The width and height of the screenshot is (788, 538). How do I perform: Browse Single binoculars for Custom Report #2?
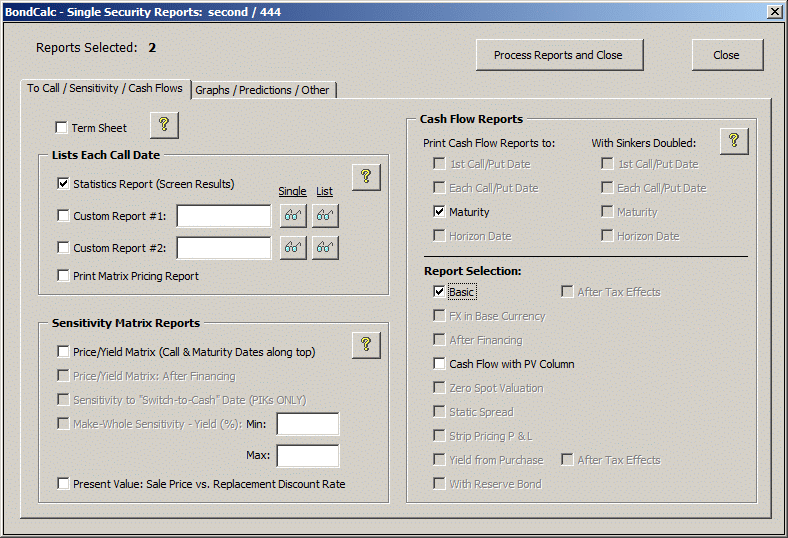coord(293,248)
